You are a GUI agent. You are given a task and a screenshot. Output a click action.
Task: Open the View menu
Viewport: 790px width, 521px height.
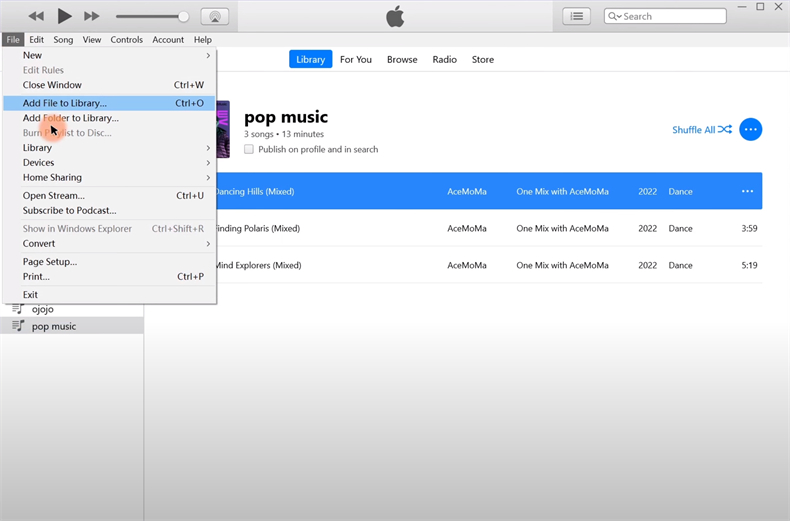click(92, 39)
